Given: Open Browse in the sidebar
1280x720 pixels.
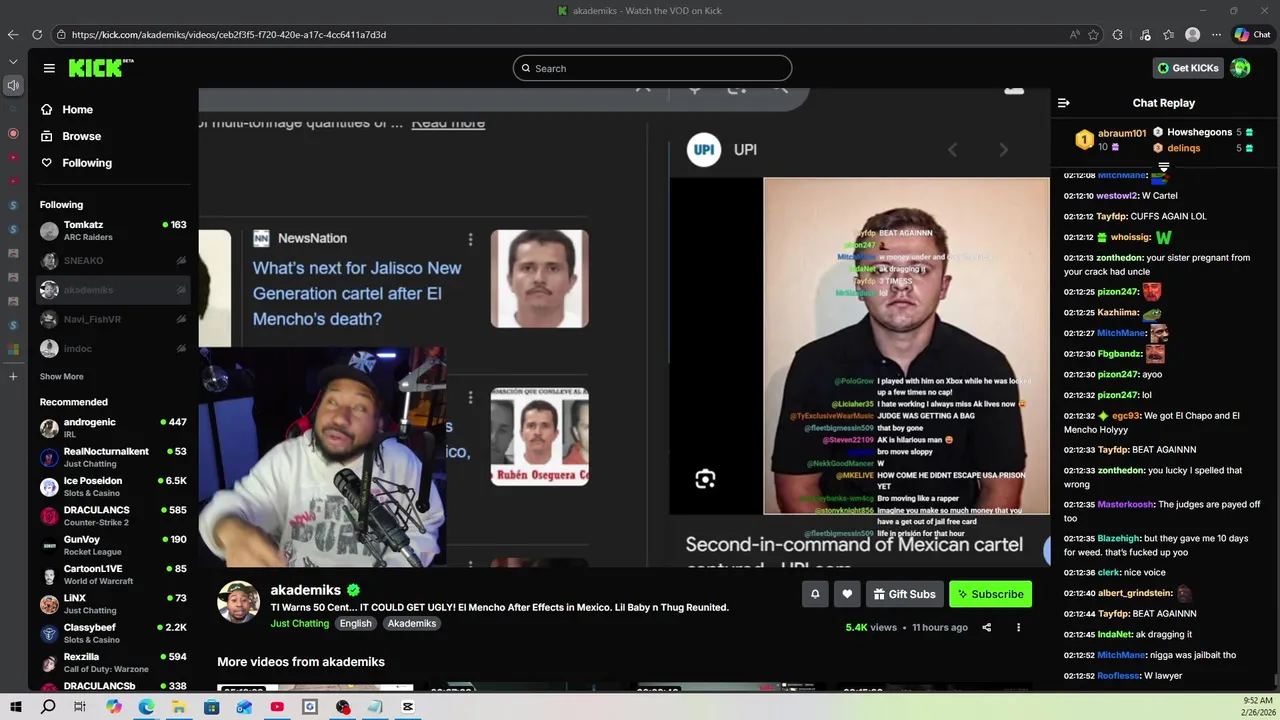Looking at the screenshot, I should pos(81,136).
